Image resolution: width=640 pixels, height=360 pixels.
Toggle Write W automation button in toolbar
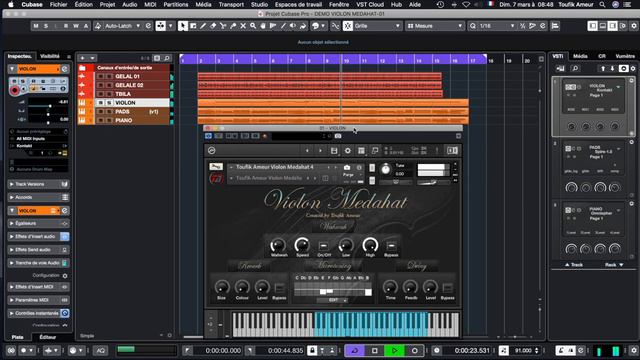[x=76, y=26]
